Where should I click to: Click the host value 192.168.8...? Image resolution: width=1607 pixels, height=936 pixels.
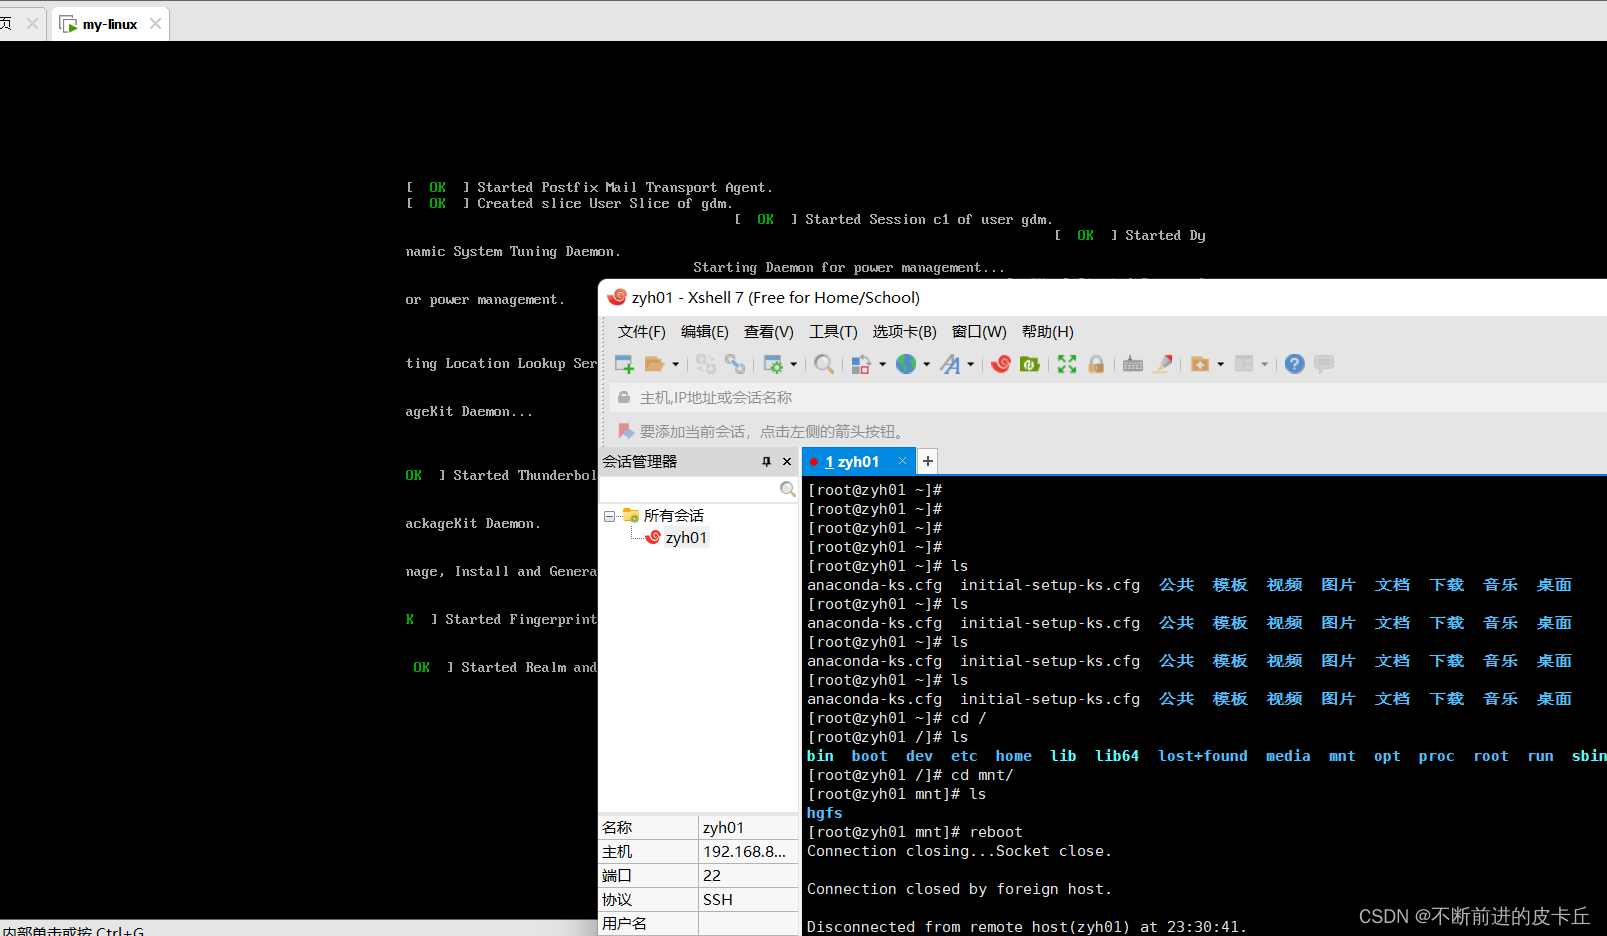tap(745, 852)
